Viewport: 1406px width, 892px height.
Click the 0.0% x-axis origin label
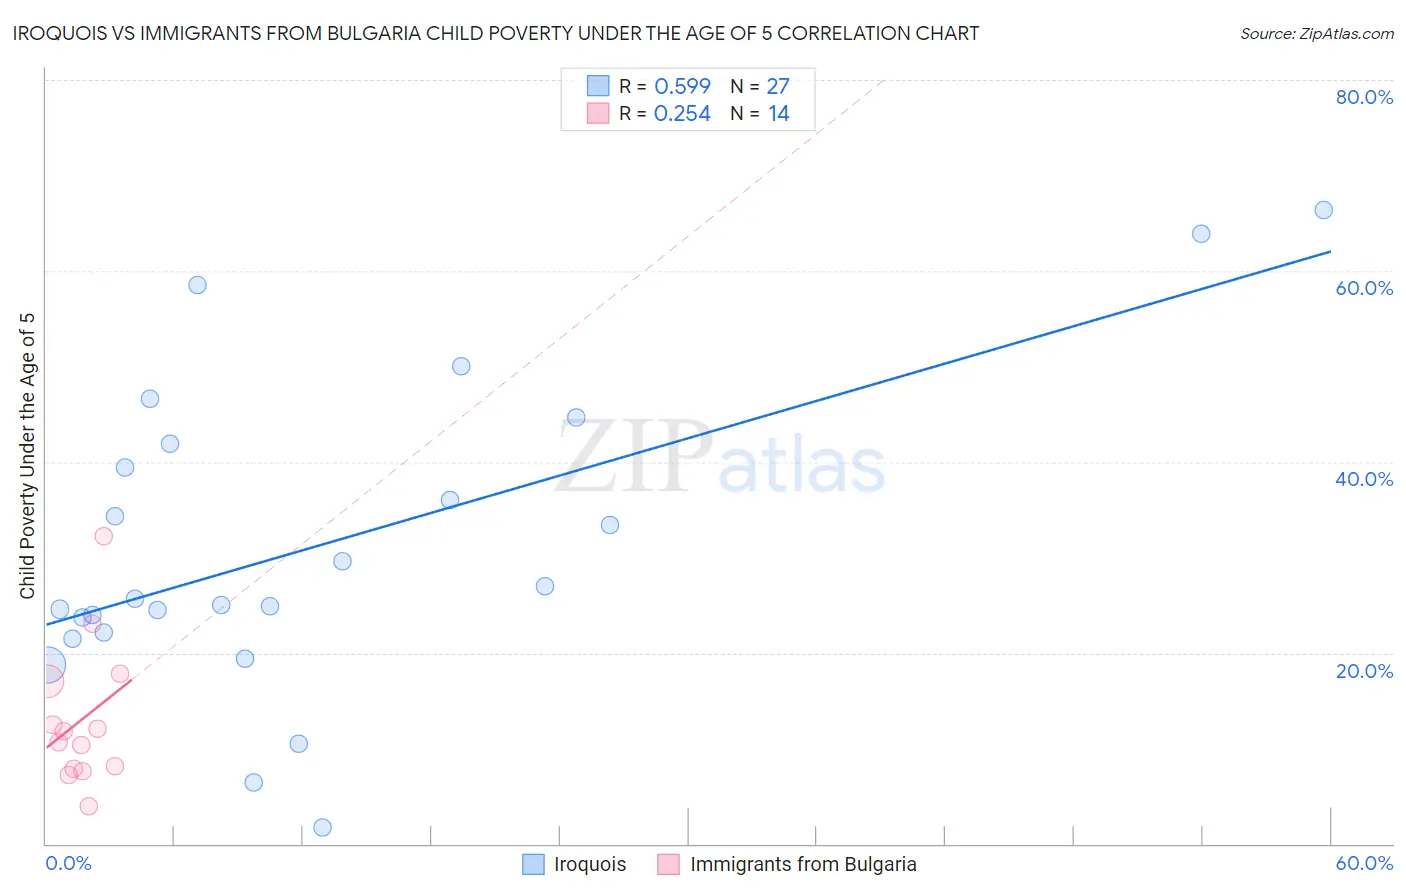[69, 864]
